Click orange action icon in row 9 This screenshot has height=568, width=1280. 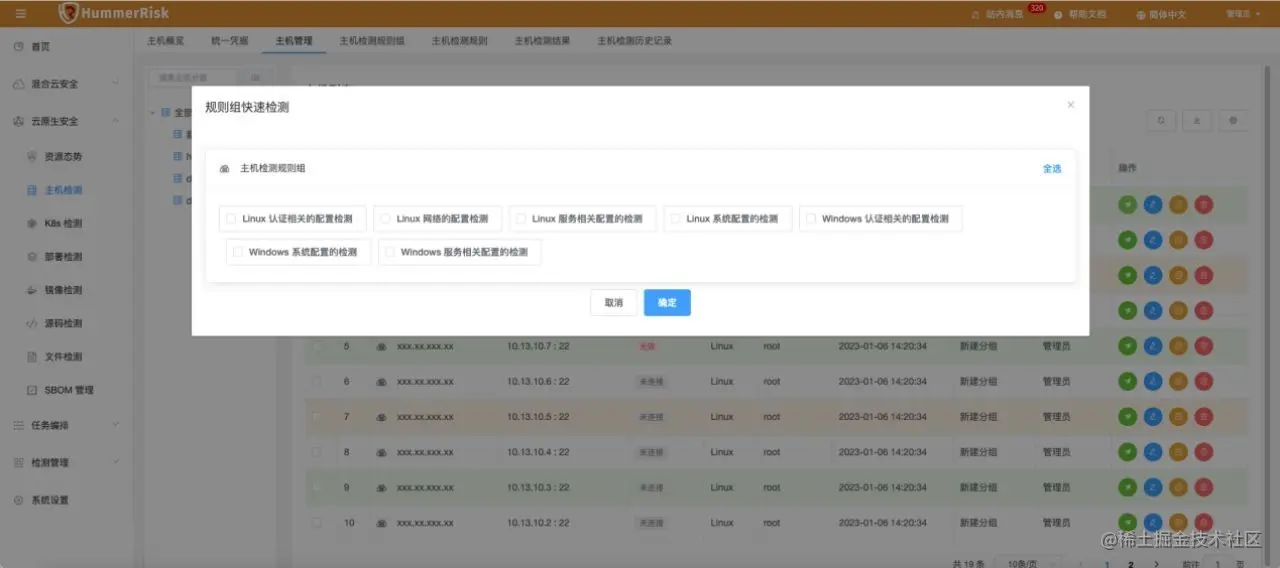(x=1178, y=487)
